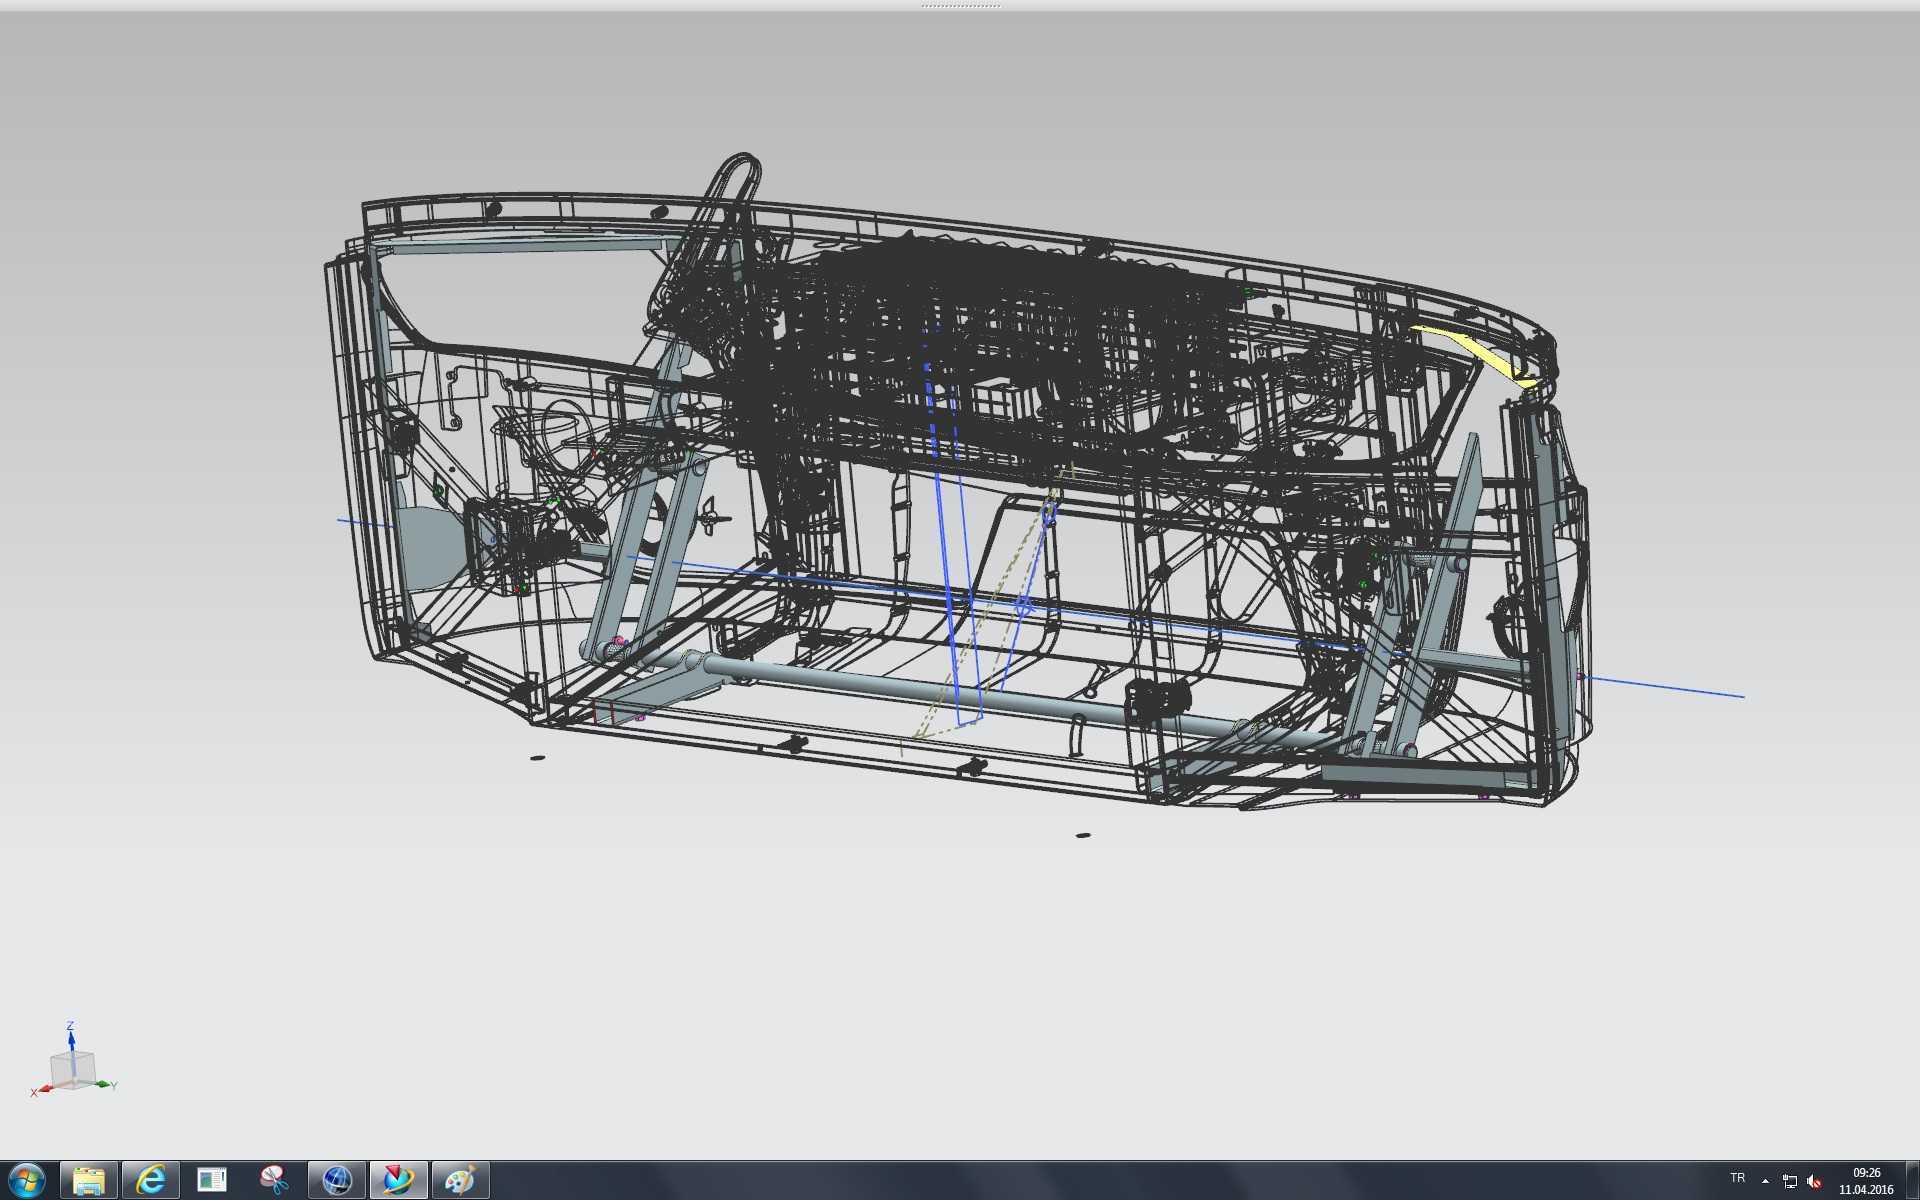Switch to the CAD application taskbar button

[x=398, y=1181]
